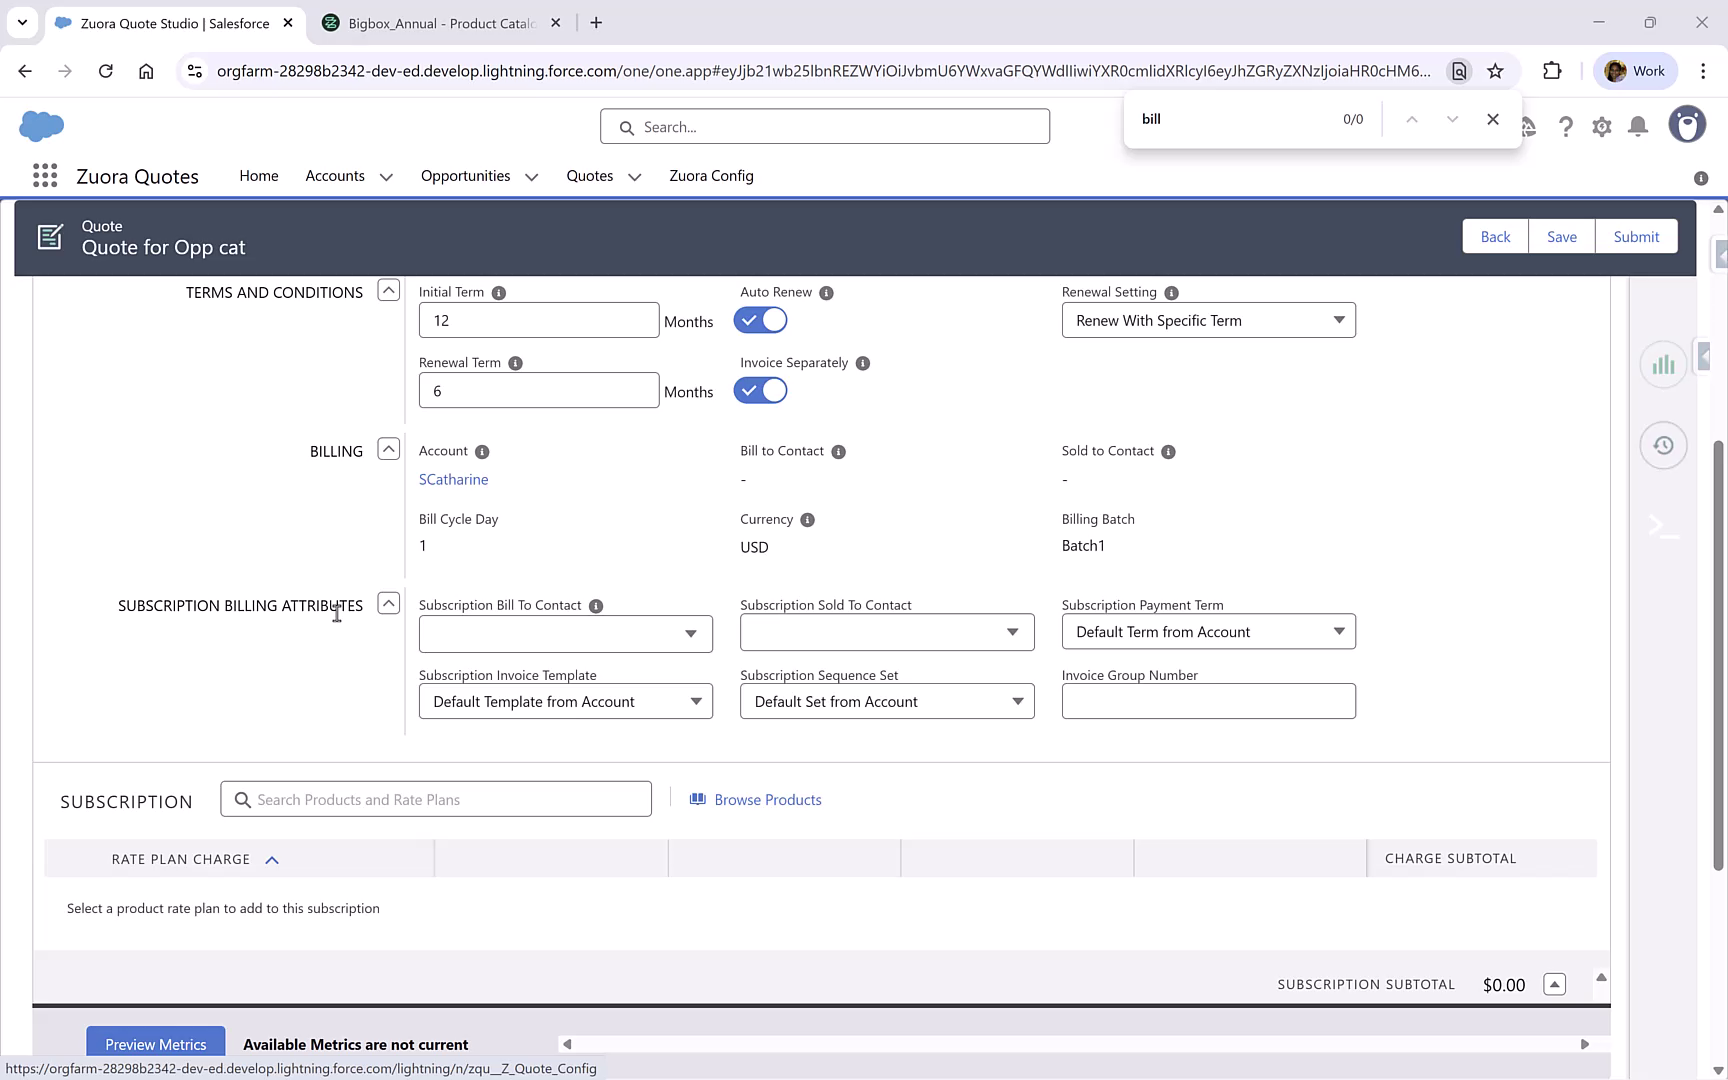Click the info icon below the avatar

(1699, 178)
